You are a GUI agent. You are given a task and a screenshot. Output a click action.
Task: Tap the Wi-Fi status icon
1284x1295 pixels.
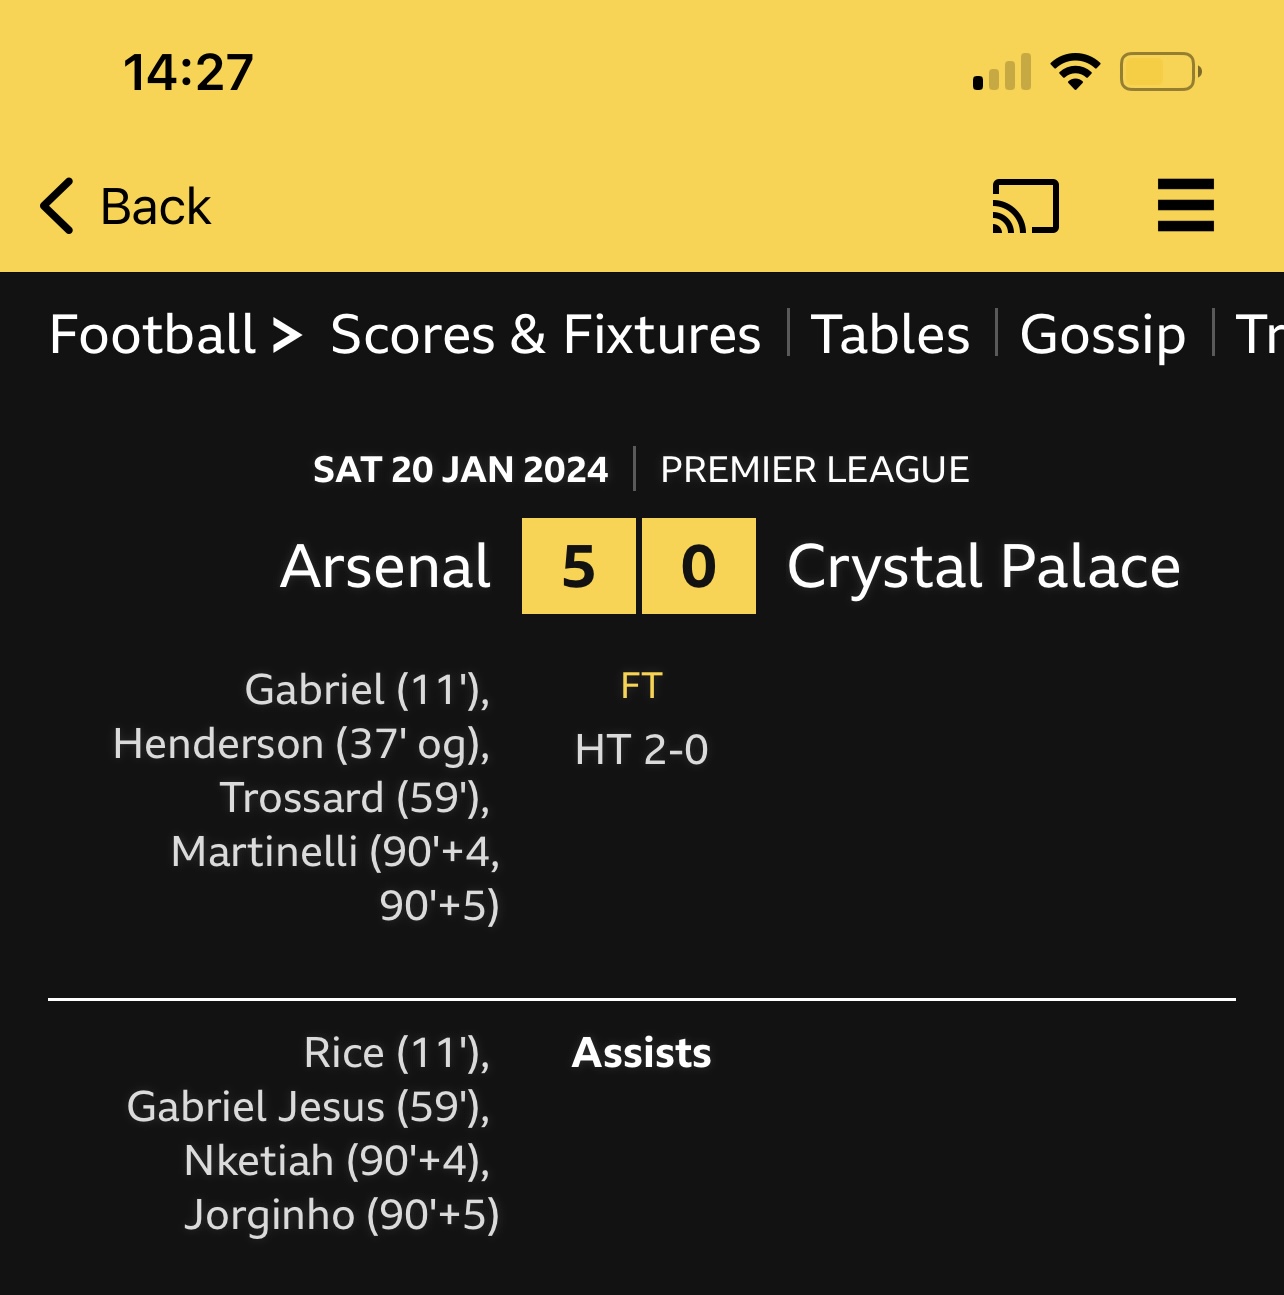1075,72
